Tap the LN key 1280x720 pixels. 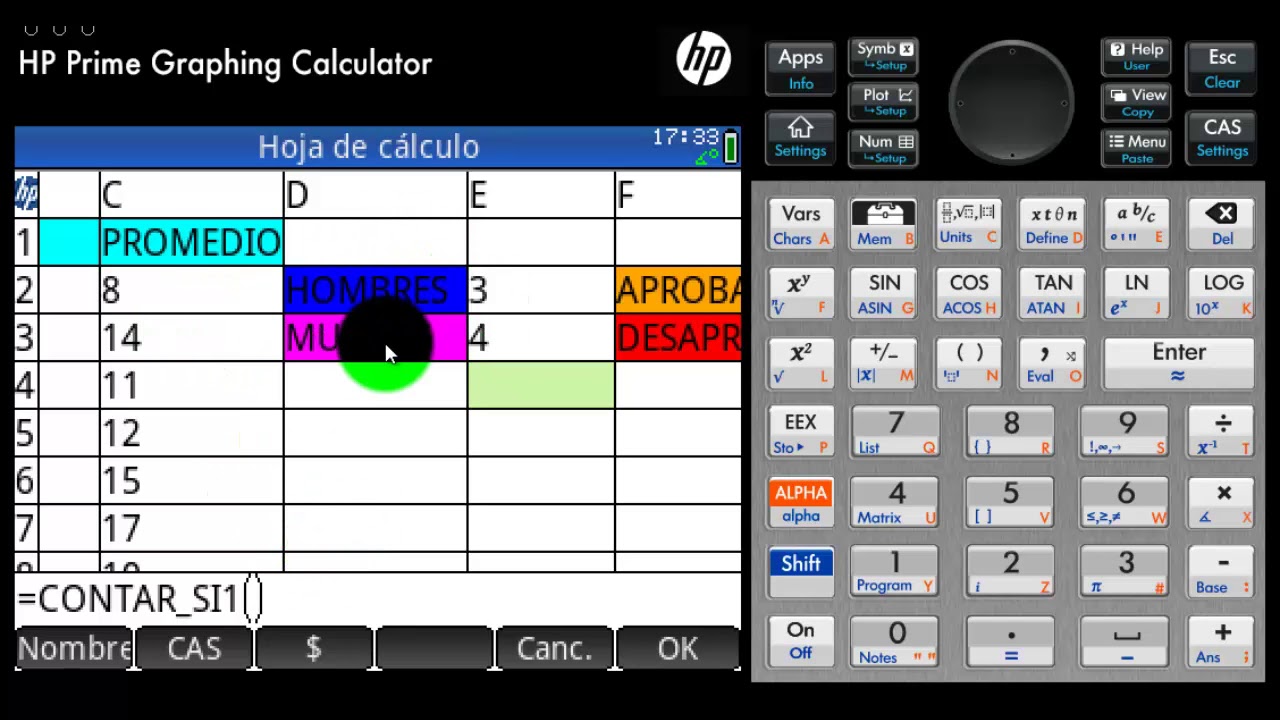1137,294
